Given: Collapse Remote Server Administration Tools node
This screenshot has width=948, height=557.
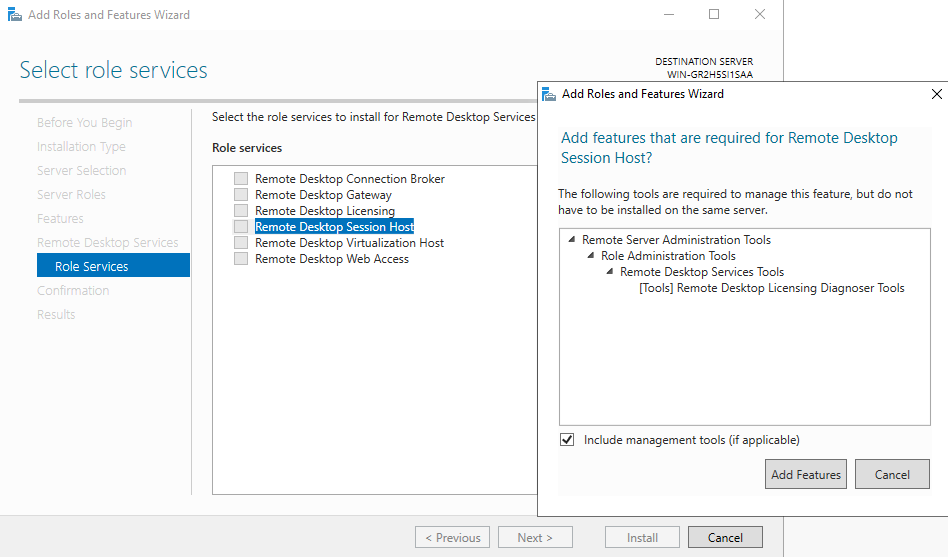Looking at the screenshot, I should click(571, 239).
